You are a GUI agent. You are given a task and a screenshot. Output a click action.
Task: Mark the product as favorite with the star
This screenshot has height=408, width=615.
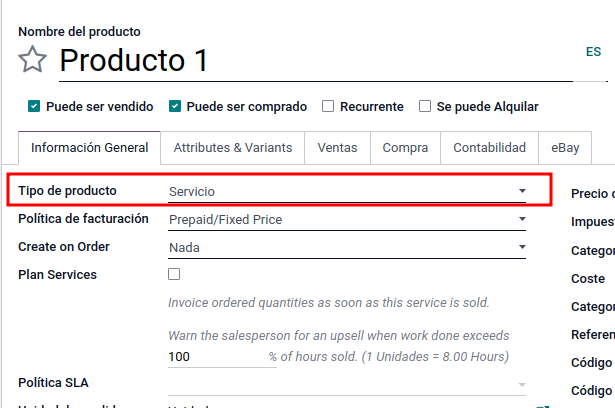[33, 61]
